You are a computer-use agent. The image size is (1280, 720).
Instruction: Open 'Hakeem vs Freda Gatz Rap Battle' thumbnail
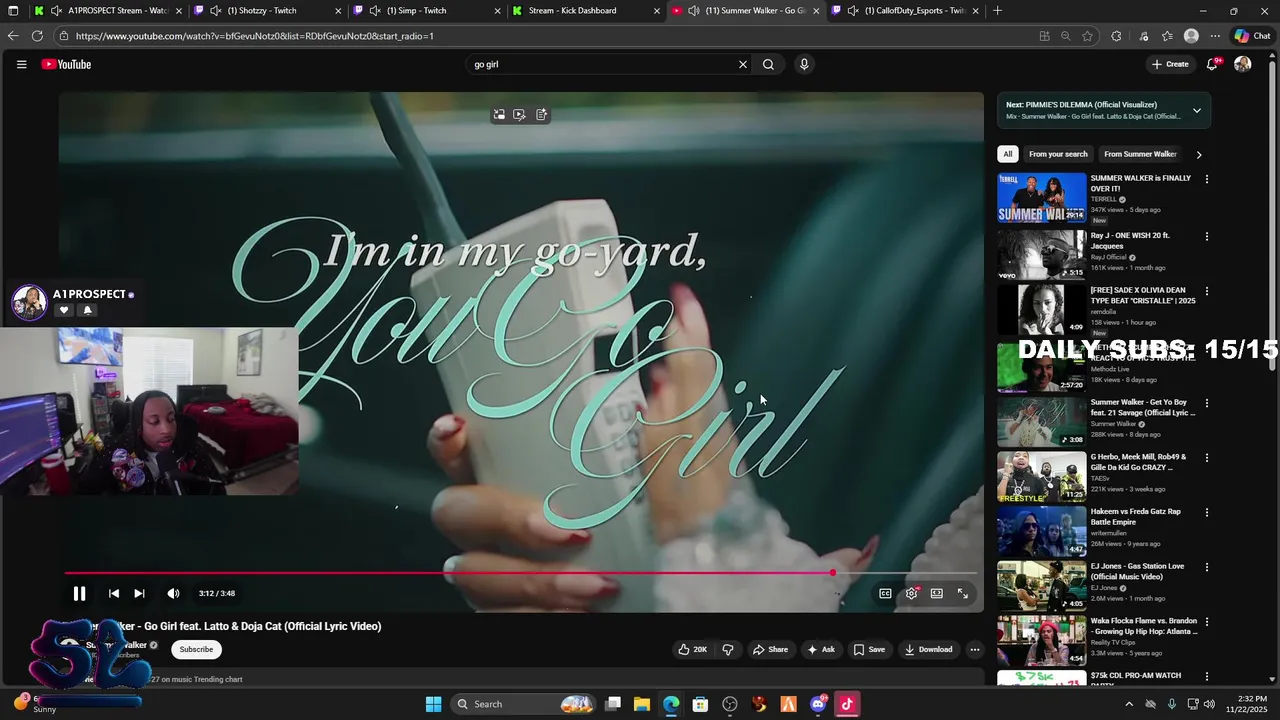[1041, 531]
